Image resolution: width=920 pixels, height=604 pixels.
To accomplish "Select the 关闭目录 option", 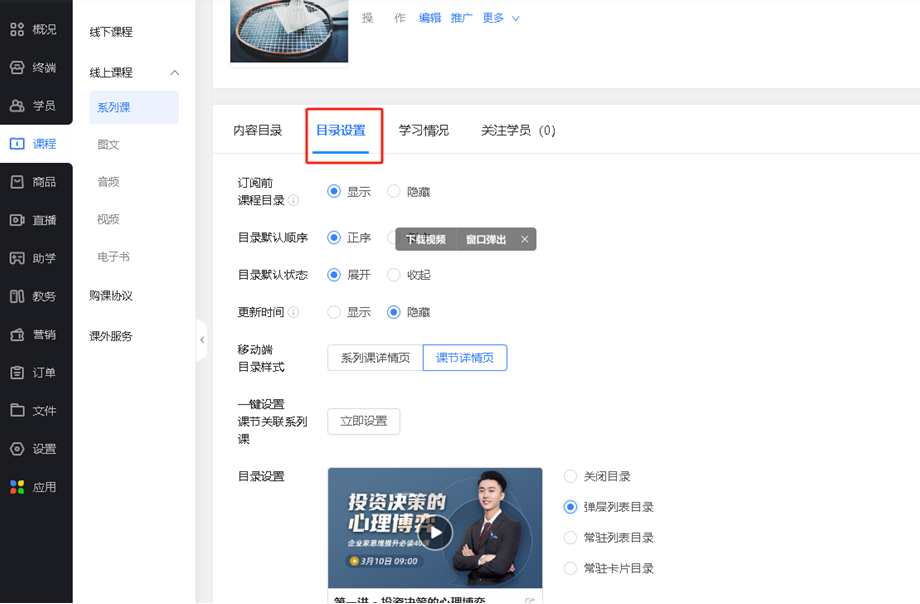I will [570, 476].
